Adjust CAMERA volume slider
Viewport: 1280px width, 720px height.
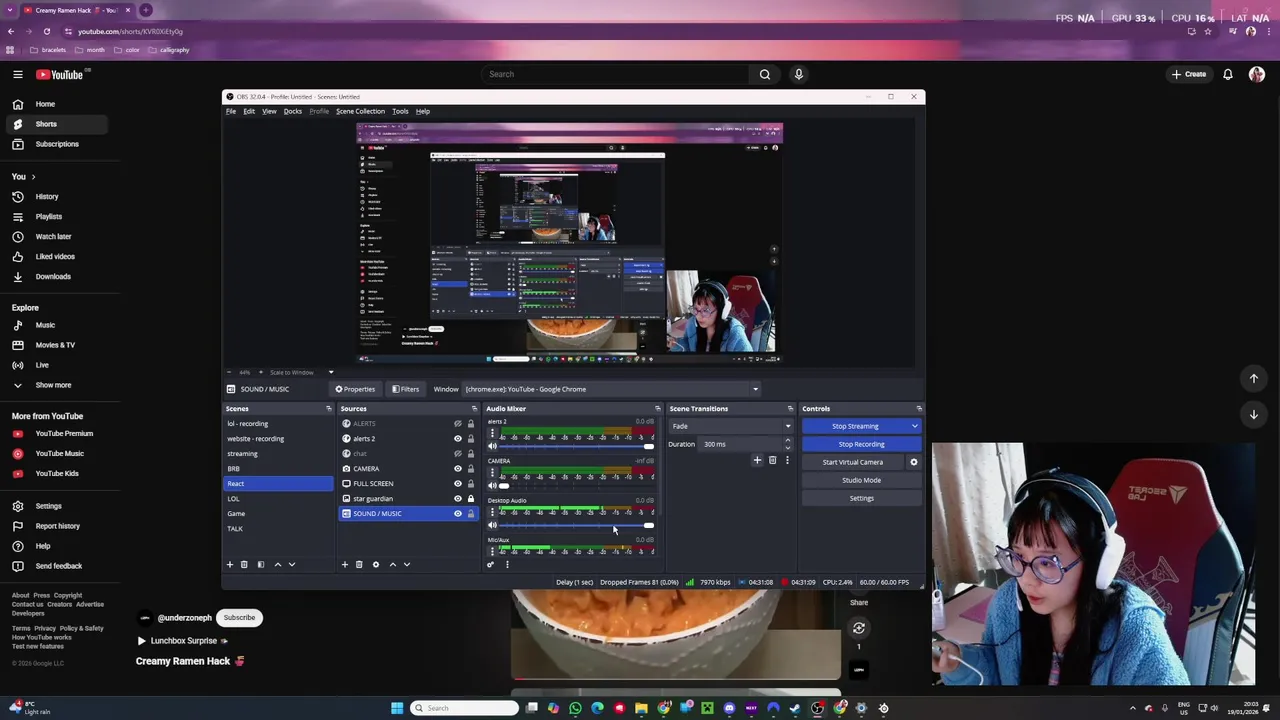575,485
